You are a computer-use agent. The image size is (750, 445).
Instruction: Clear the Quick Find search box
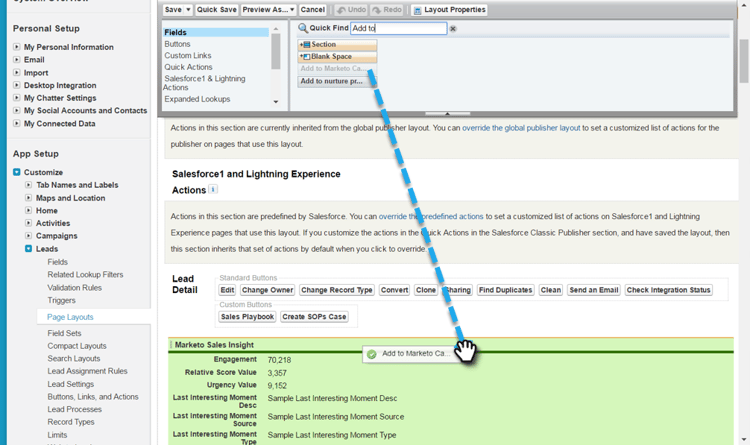[x=453, y=29]
